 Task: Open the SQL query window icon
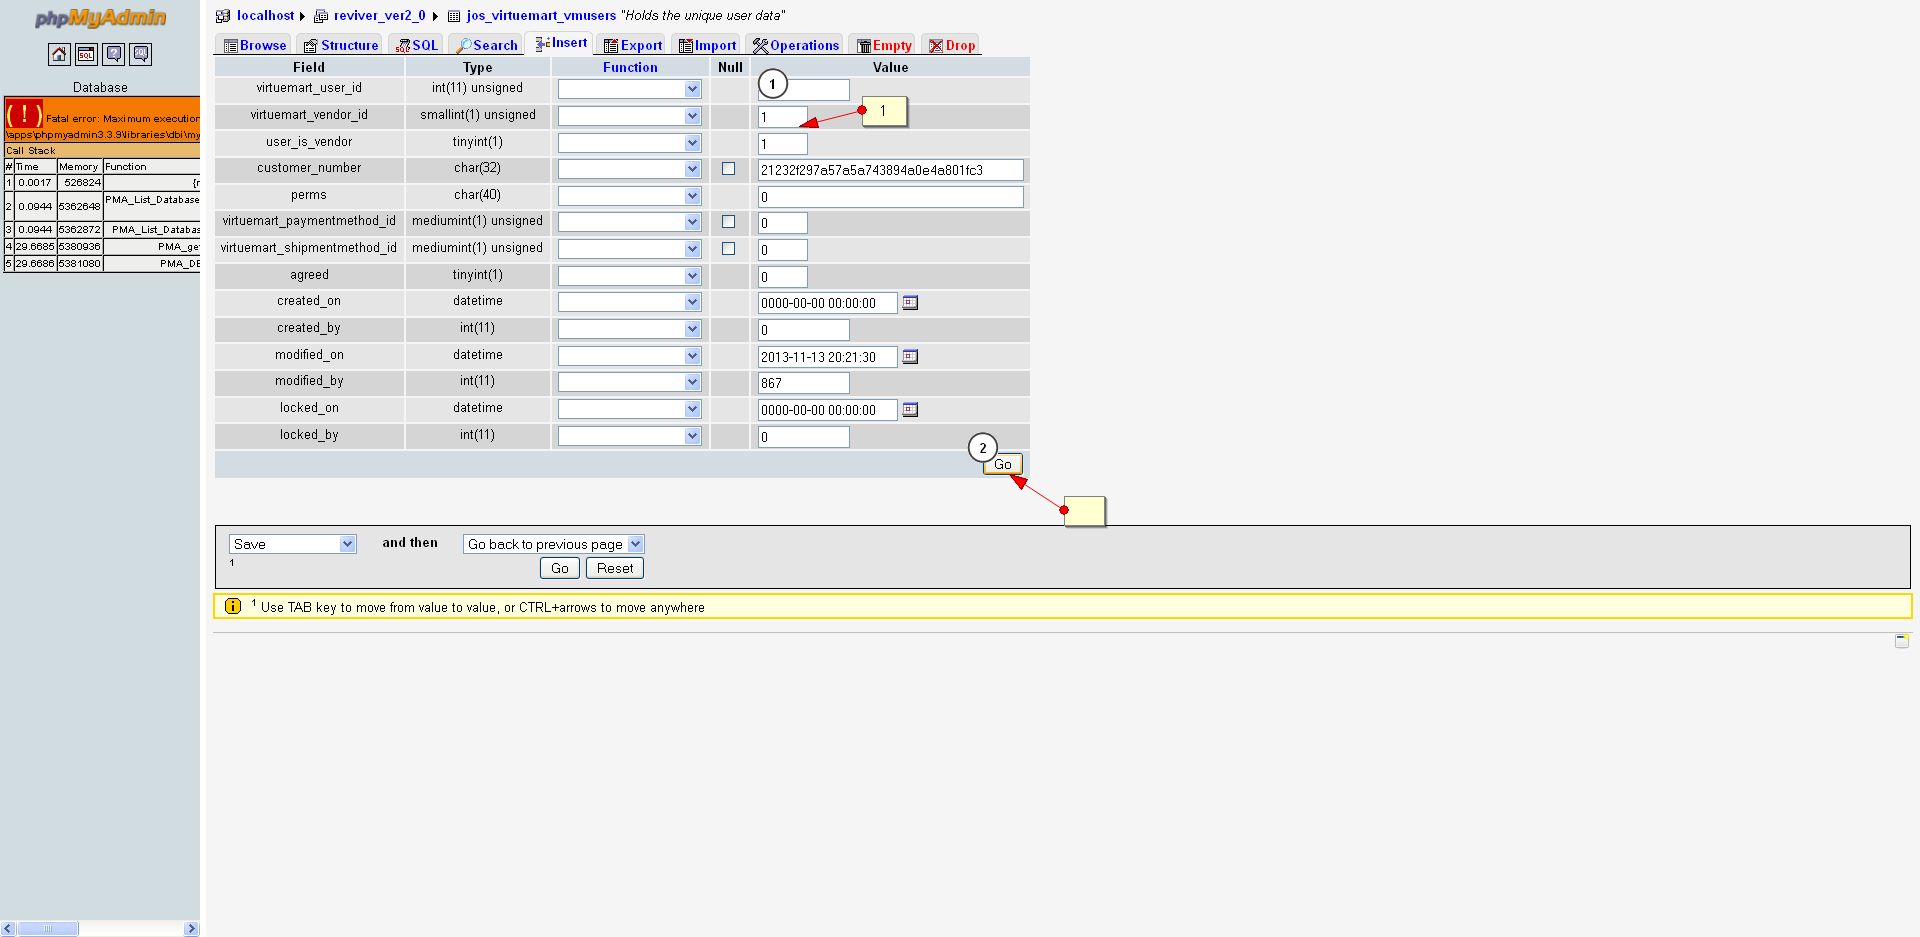click(x=87, y=54)
